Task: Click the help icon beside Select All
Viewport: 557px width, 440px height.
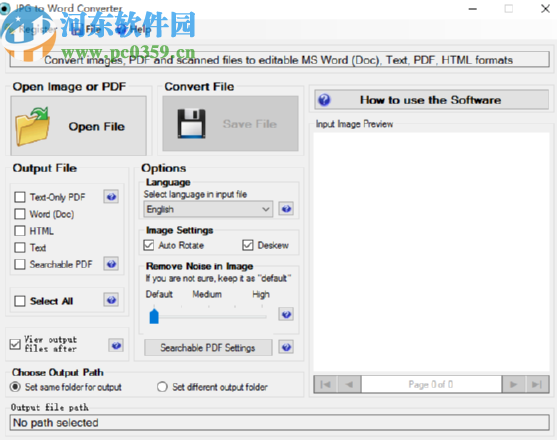Action: [x=112, y=300]
